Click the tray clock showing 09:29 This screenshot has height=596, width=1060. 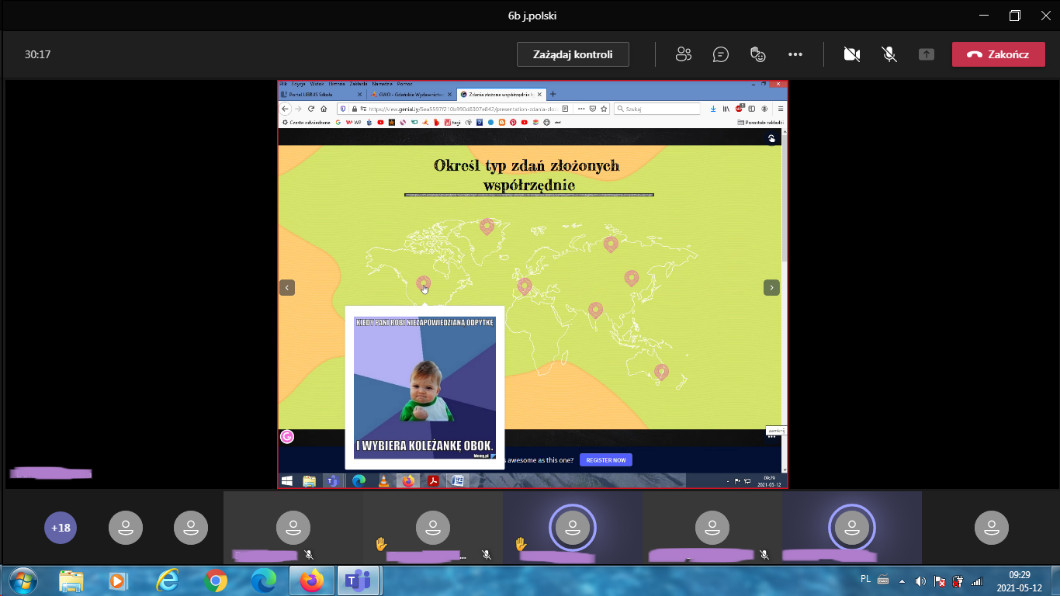click(1019, 581)
